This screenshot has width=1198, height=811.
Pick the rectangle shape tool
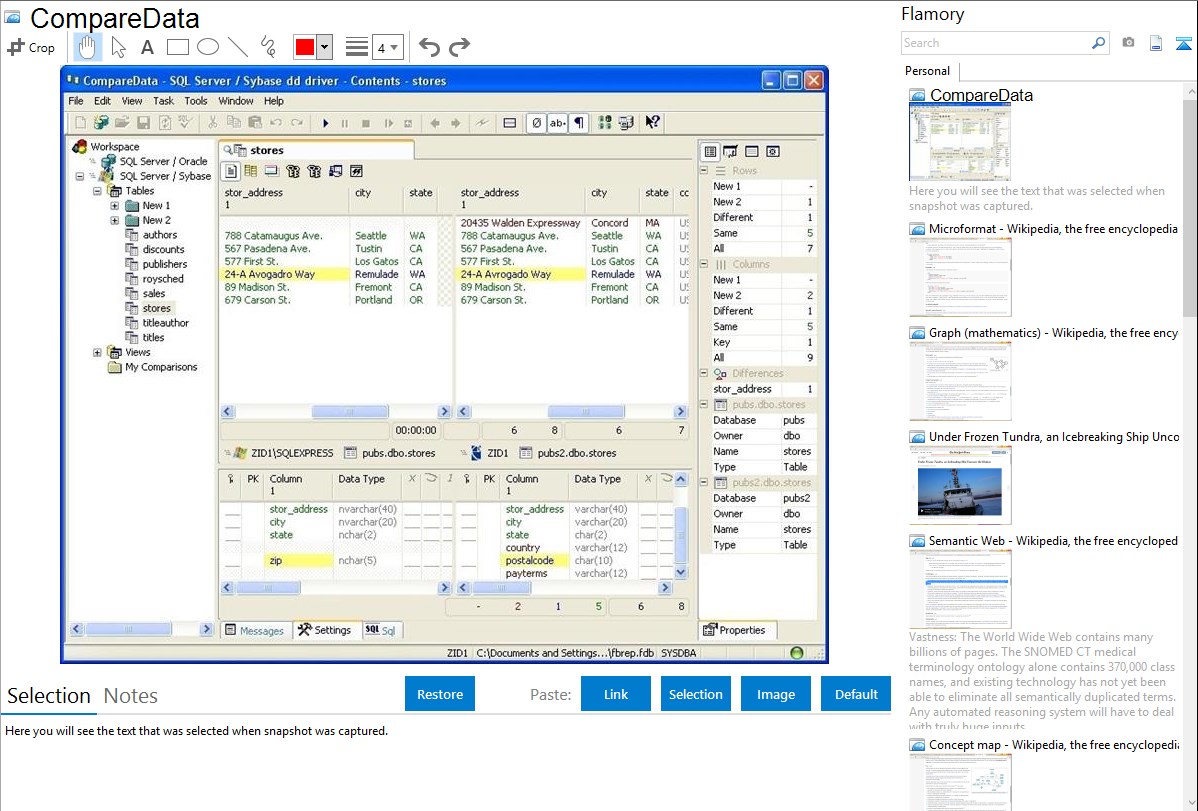[177, 47]
